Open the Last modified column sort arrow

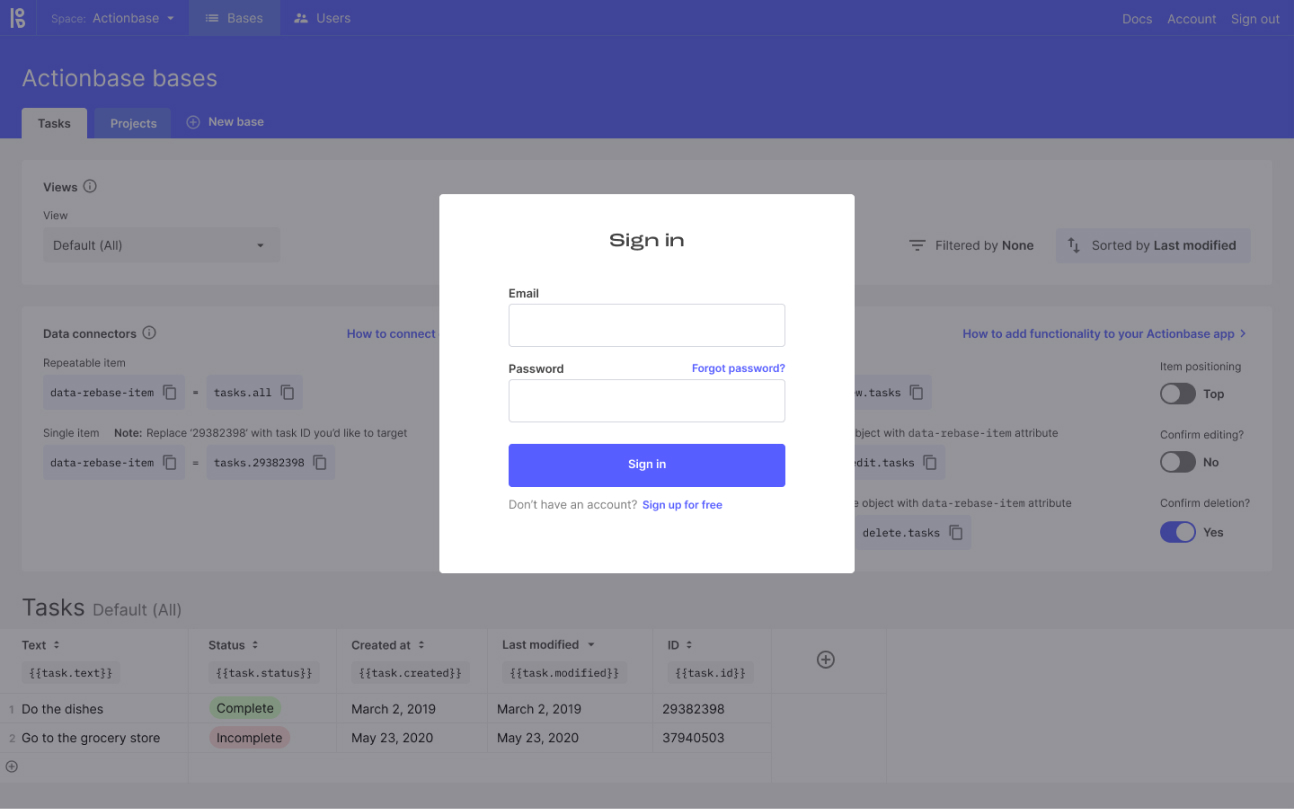coord(591,645)
